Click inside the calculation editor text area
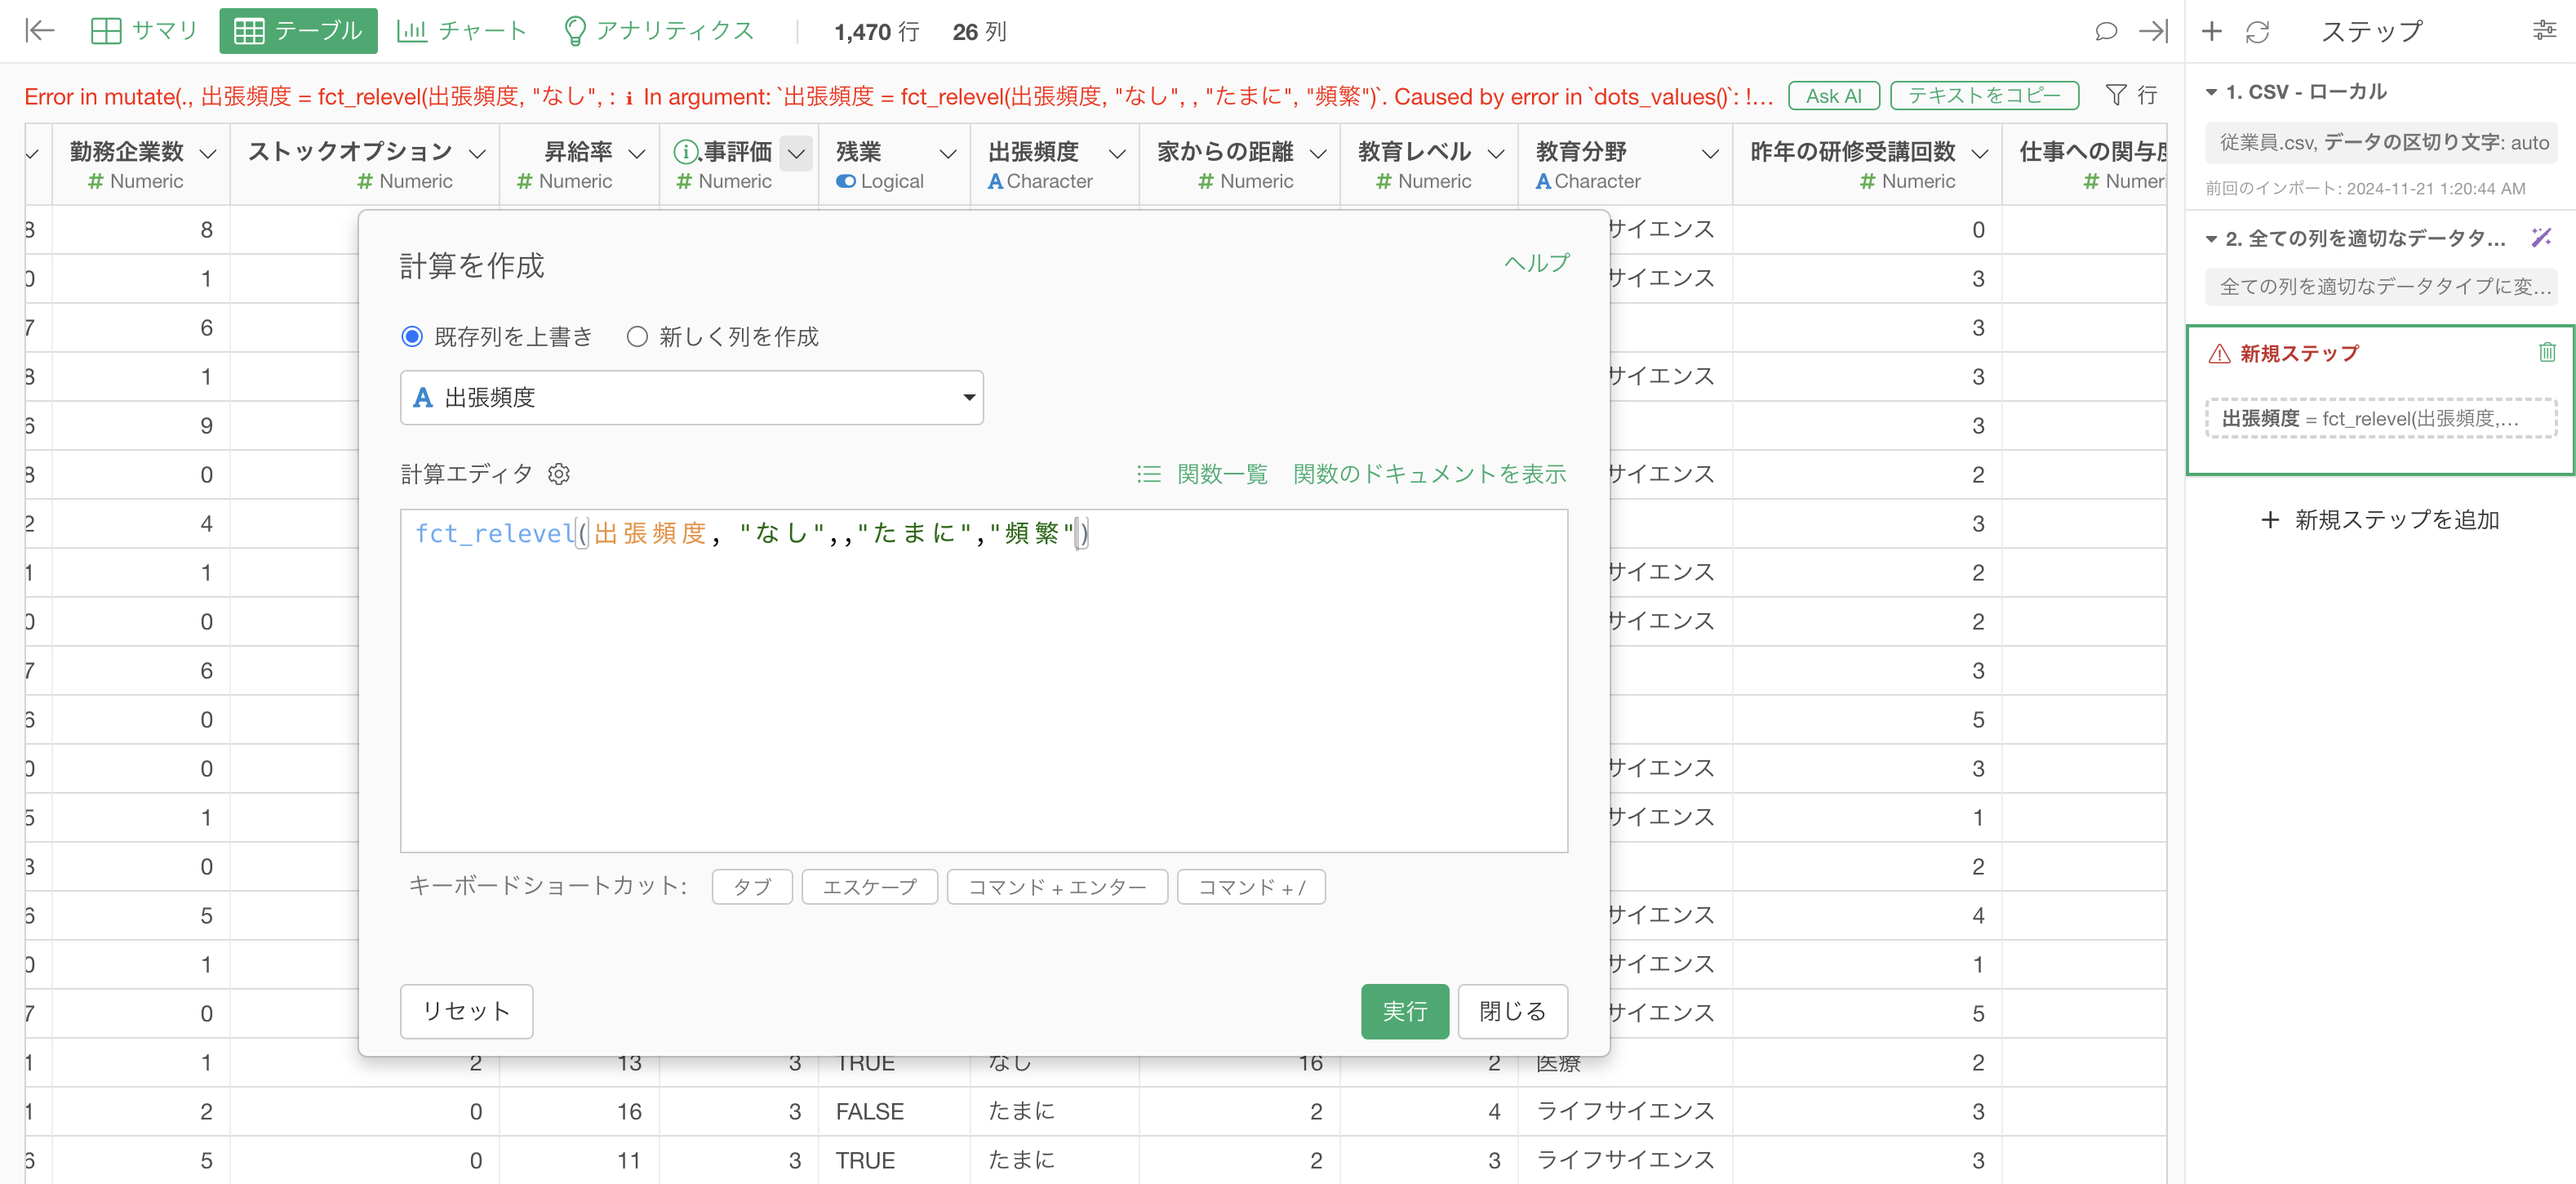The height and width of the screenshot is (1184, 2576). coord(984,681)
